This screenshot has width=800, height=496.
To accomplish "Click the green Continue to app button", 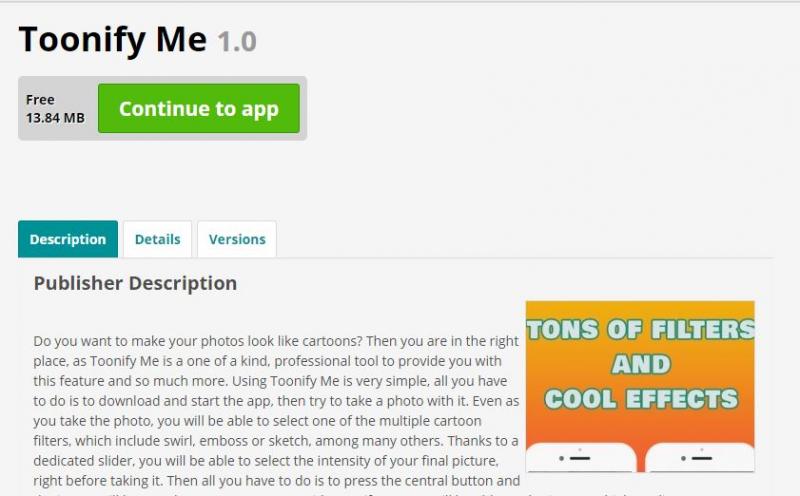I will (198, 108).
